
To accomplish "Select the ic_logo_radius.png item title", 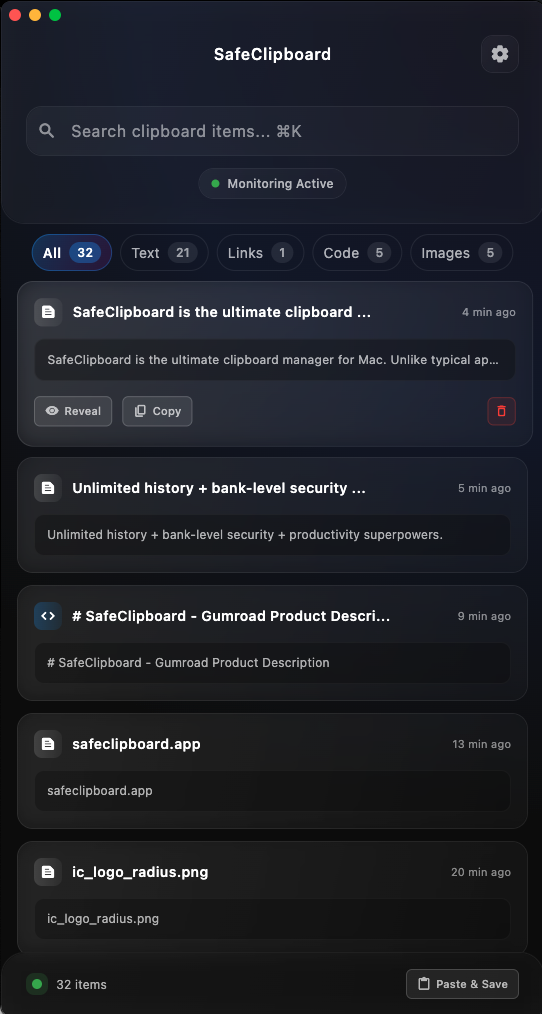I will (140, 872).
